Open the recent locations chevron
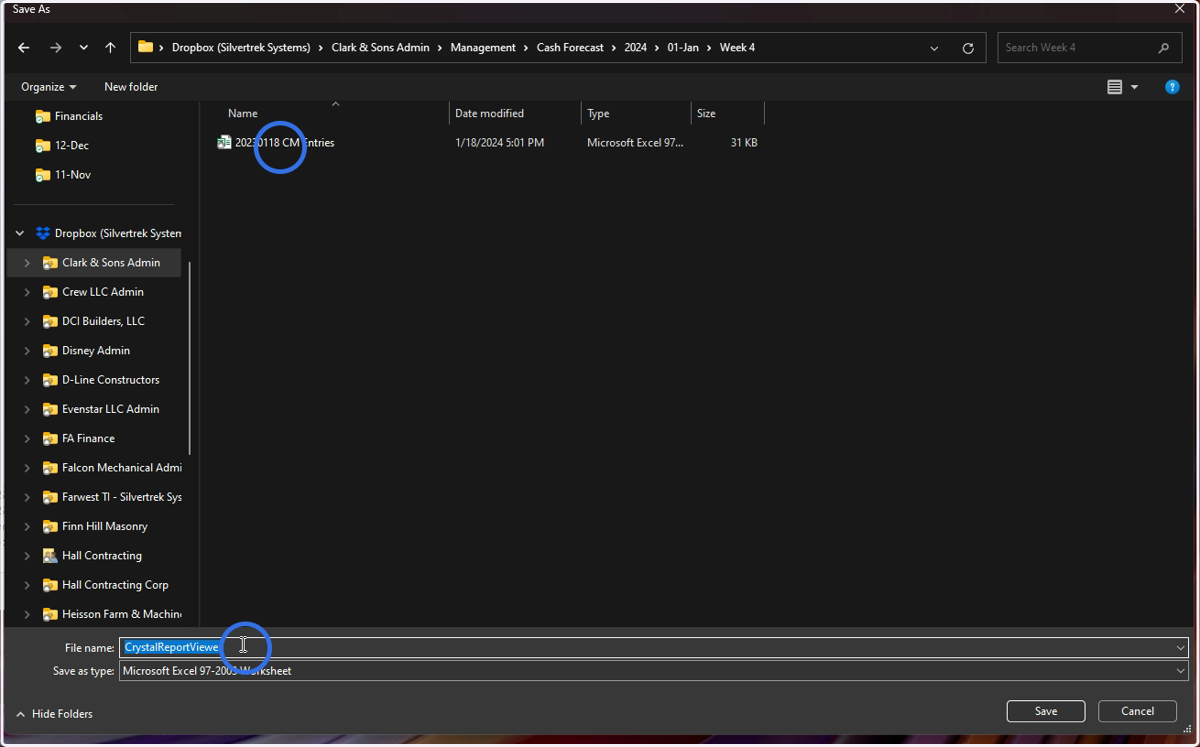 click(x=84, y=48)
